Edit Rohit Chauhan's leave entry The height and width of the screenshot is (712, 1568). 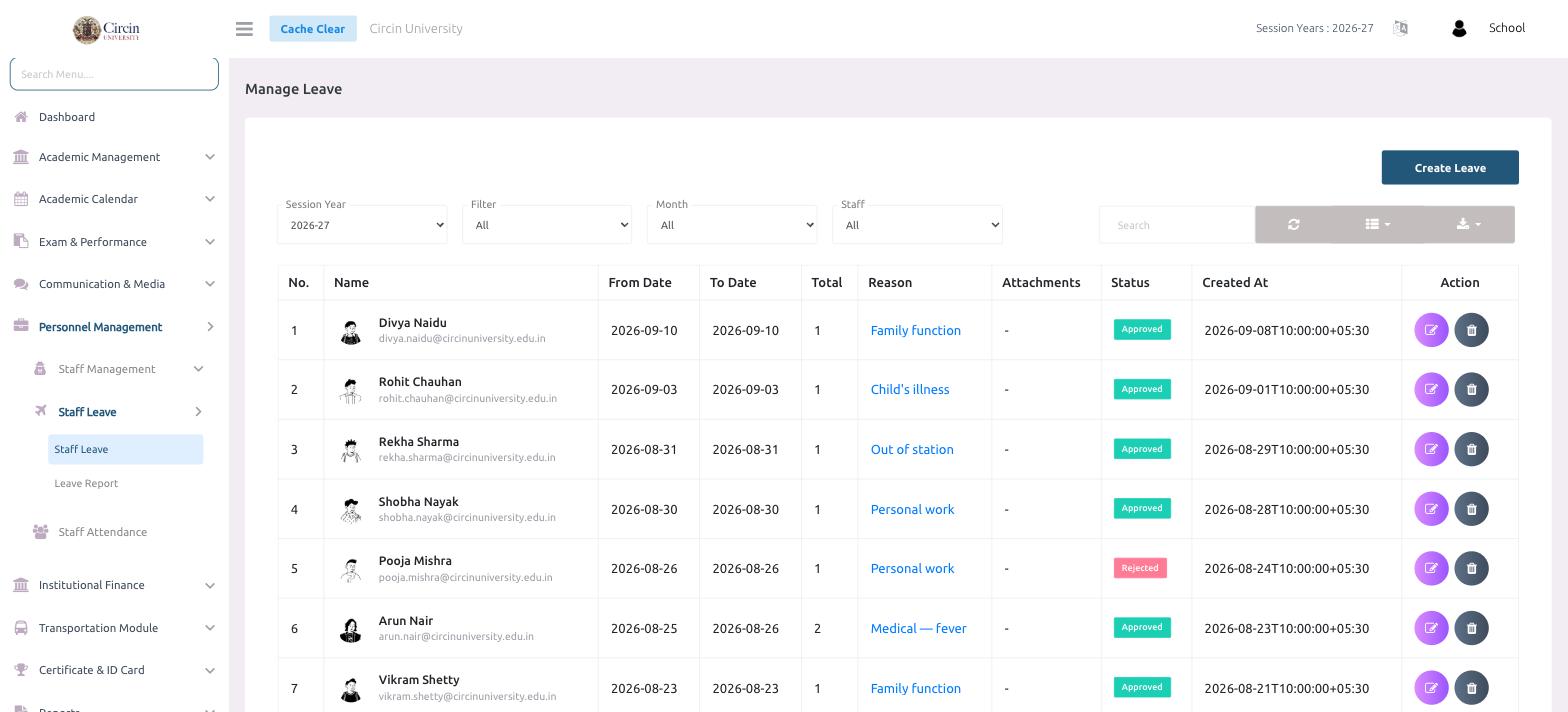coord(1431,389)
